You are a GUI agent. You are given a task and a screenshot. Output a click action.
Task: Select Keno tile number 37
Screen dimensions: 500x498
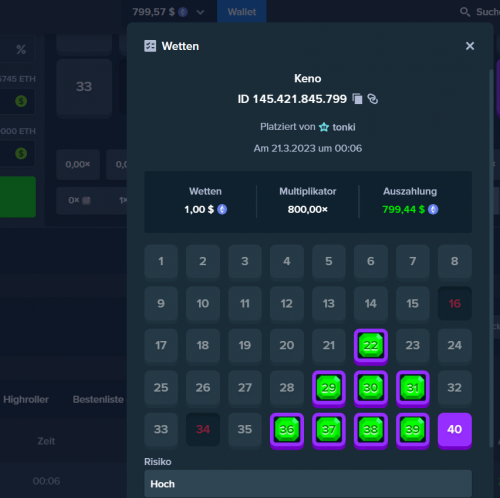(329, 430)
